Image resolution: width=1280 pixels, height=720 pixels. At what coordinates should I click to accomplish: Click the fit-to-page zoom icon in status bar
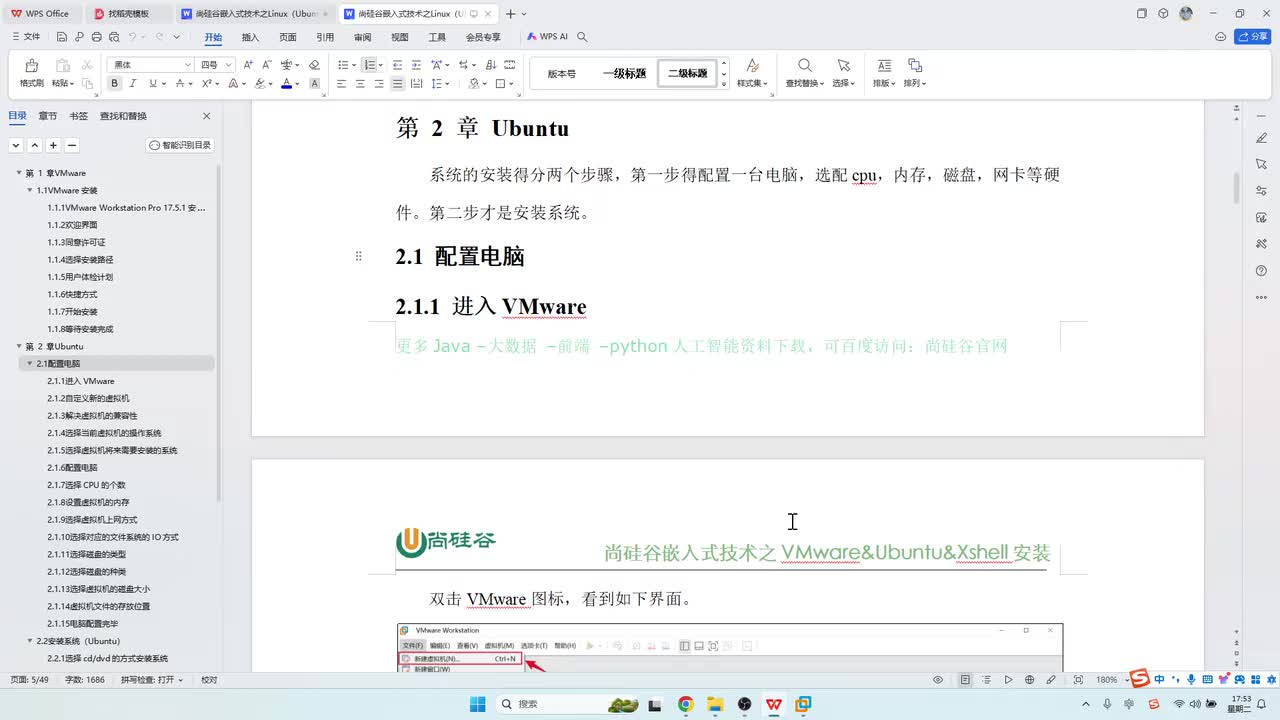coord(1077,680)
